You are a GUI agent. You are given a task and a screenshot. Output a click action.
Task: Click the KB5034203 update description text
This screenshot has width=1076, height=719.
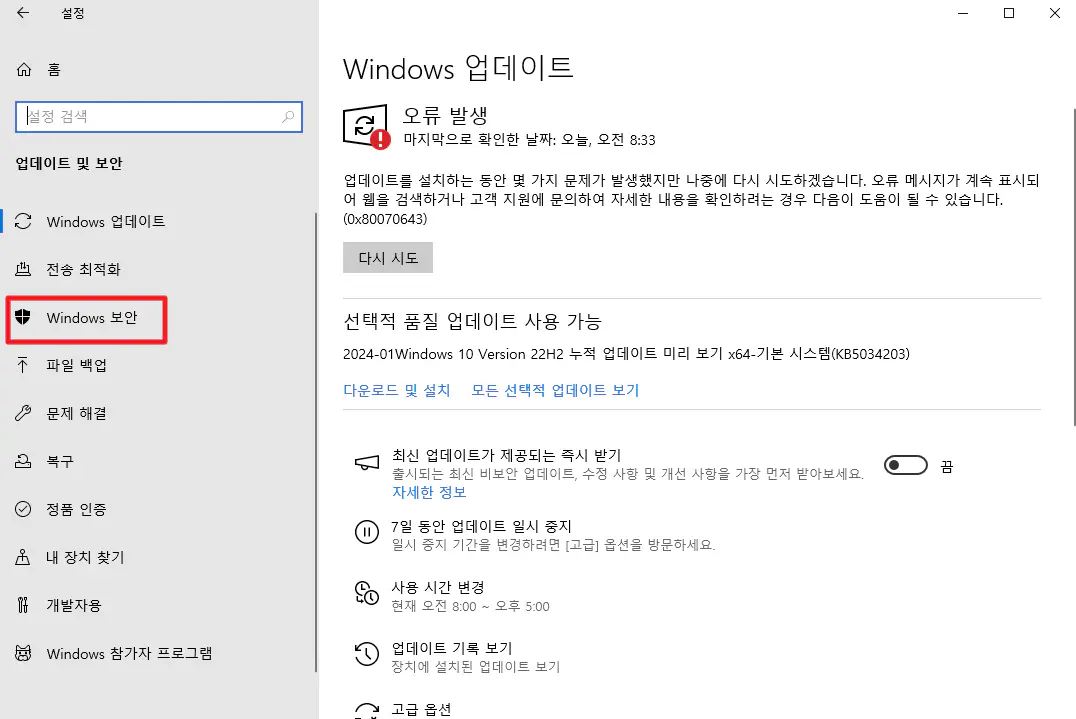click(627, 354)
